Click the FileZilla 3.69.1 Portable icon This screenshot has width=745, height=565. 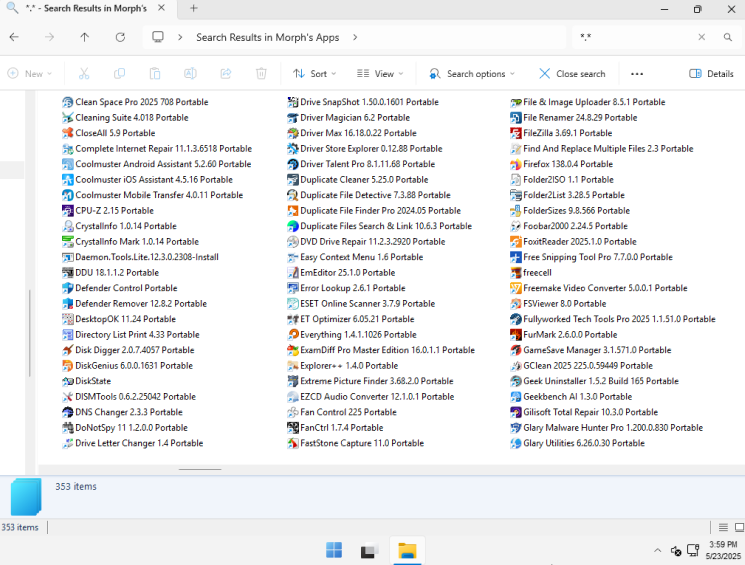[516, 133]
